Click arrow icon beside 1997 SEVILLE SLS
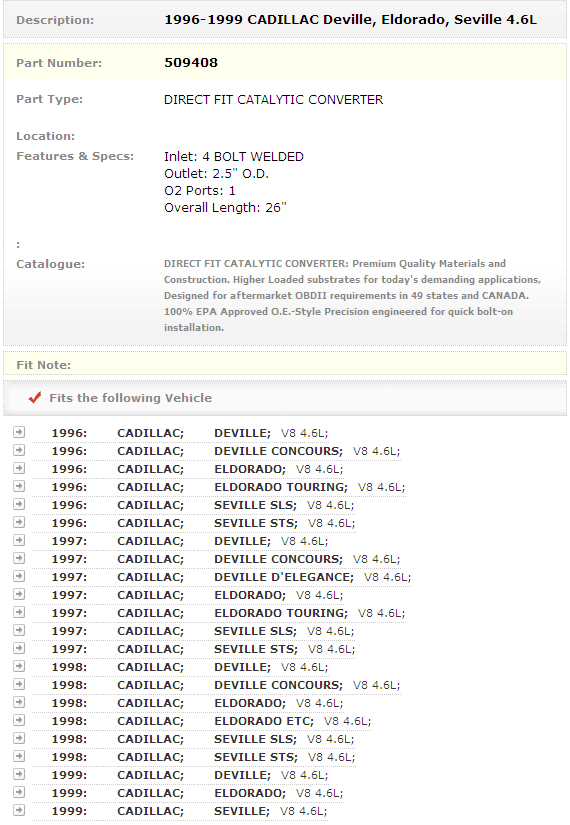570x825 pixels. (19, 630)
